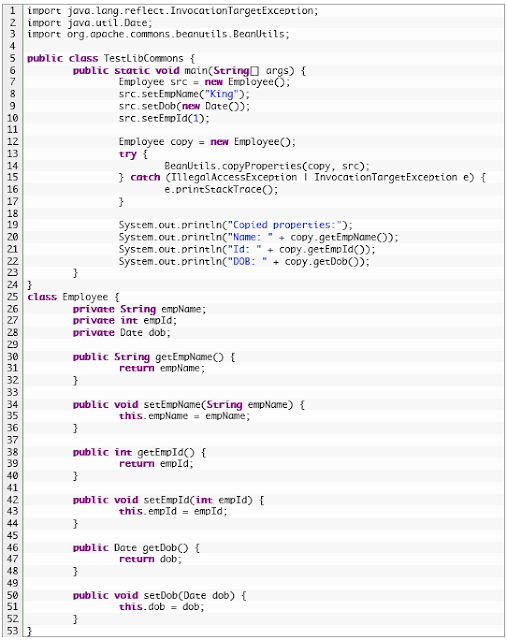507x640 pixels.
Task: Click the BeanUtils import statement
Action: [158, 34]
